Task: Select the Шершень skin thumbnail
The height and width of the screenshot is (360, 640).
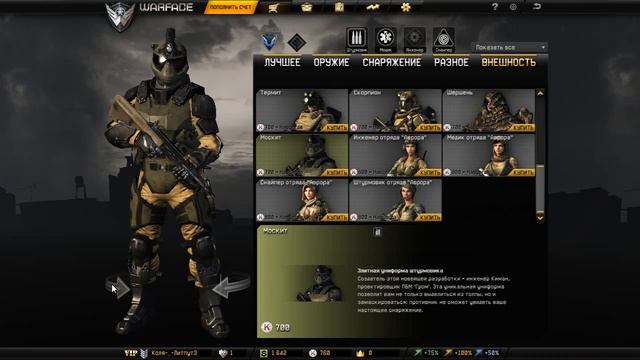Action: [x=489, y=110]
